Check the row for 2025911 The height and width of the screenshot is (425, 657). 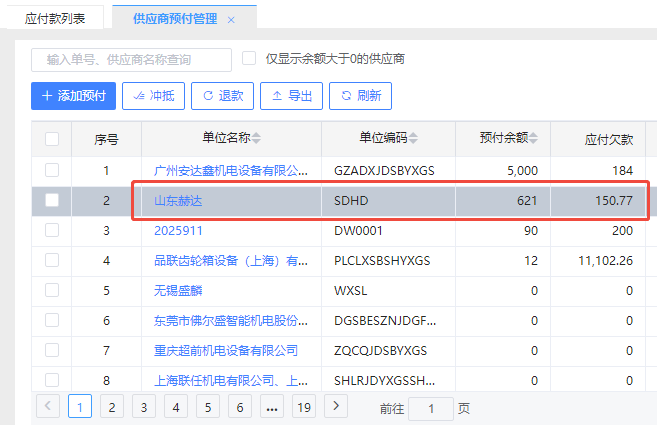(x=52, y=230)
